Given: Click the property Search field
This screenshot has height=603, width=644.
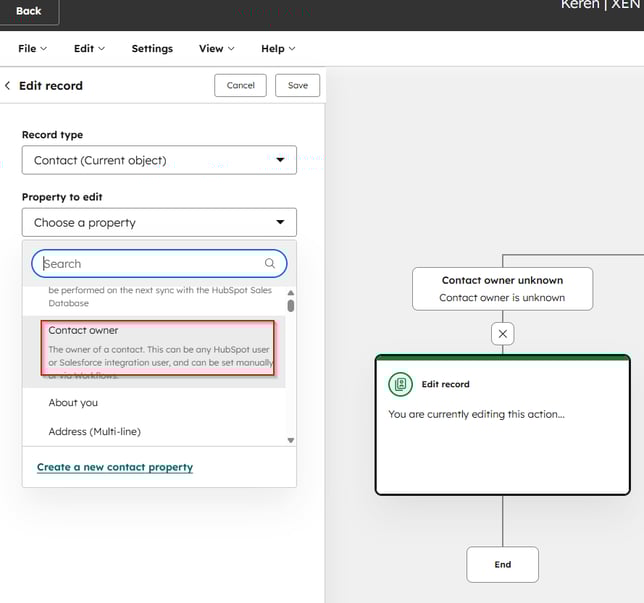Looking at the screenshot, I should click(x=150, y=264).
